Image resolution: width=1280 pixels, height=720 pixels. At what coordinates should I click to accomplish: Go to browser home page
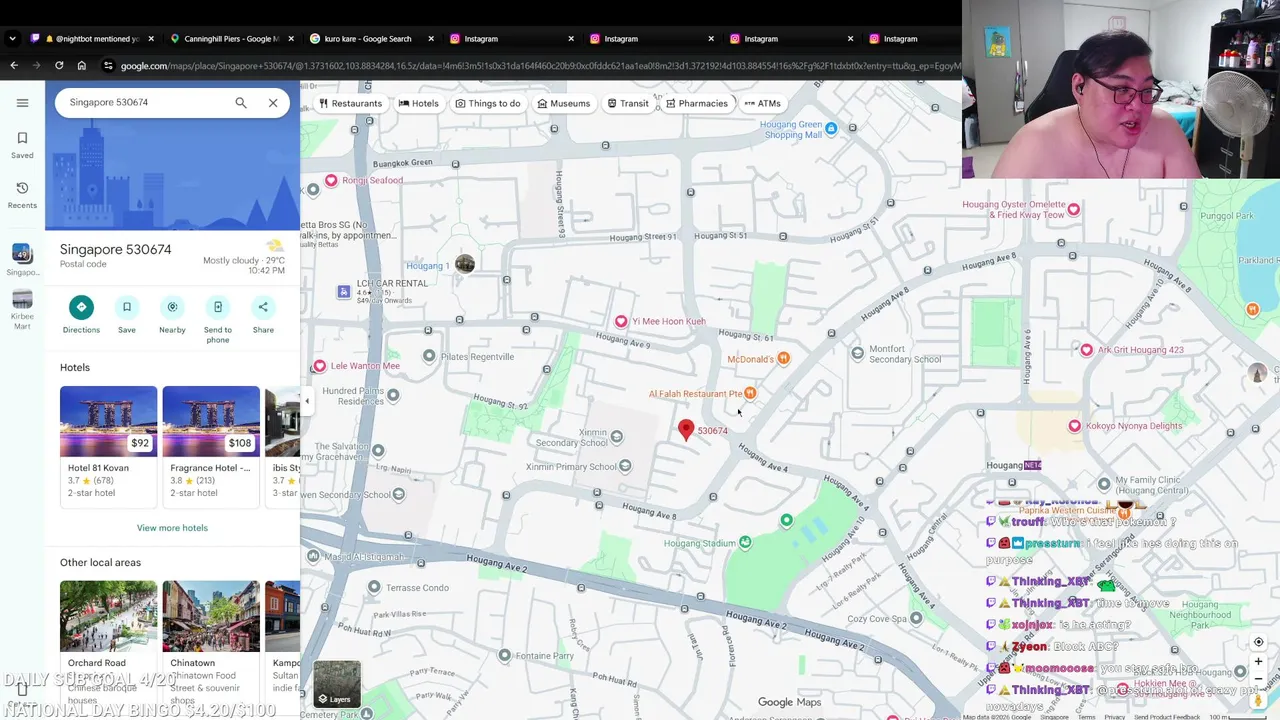click(x=82, y=65)
